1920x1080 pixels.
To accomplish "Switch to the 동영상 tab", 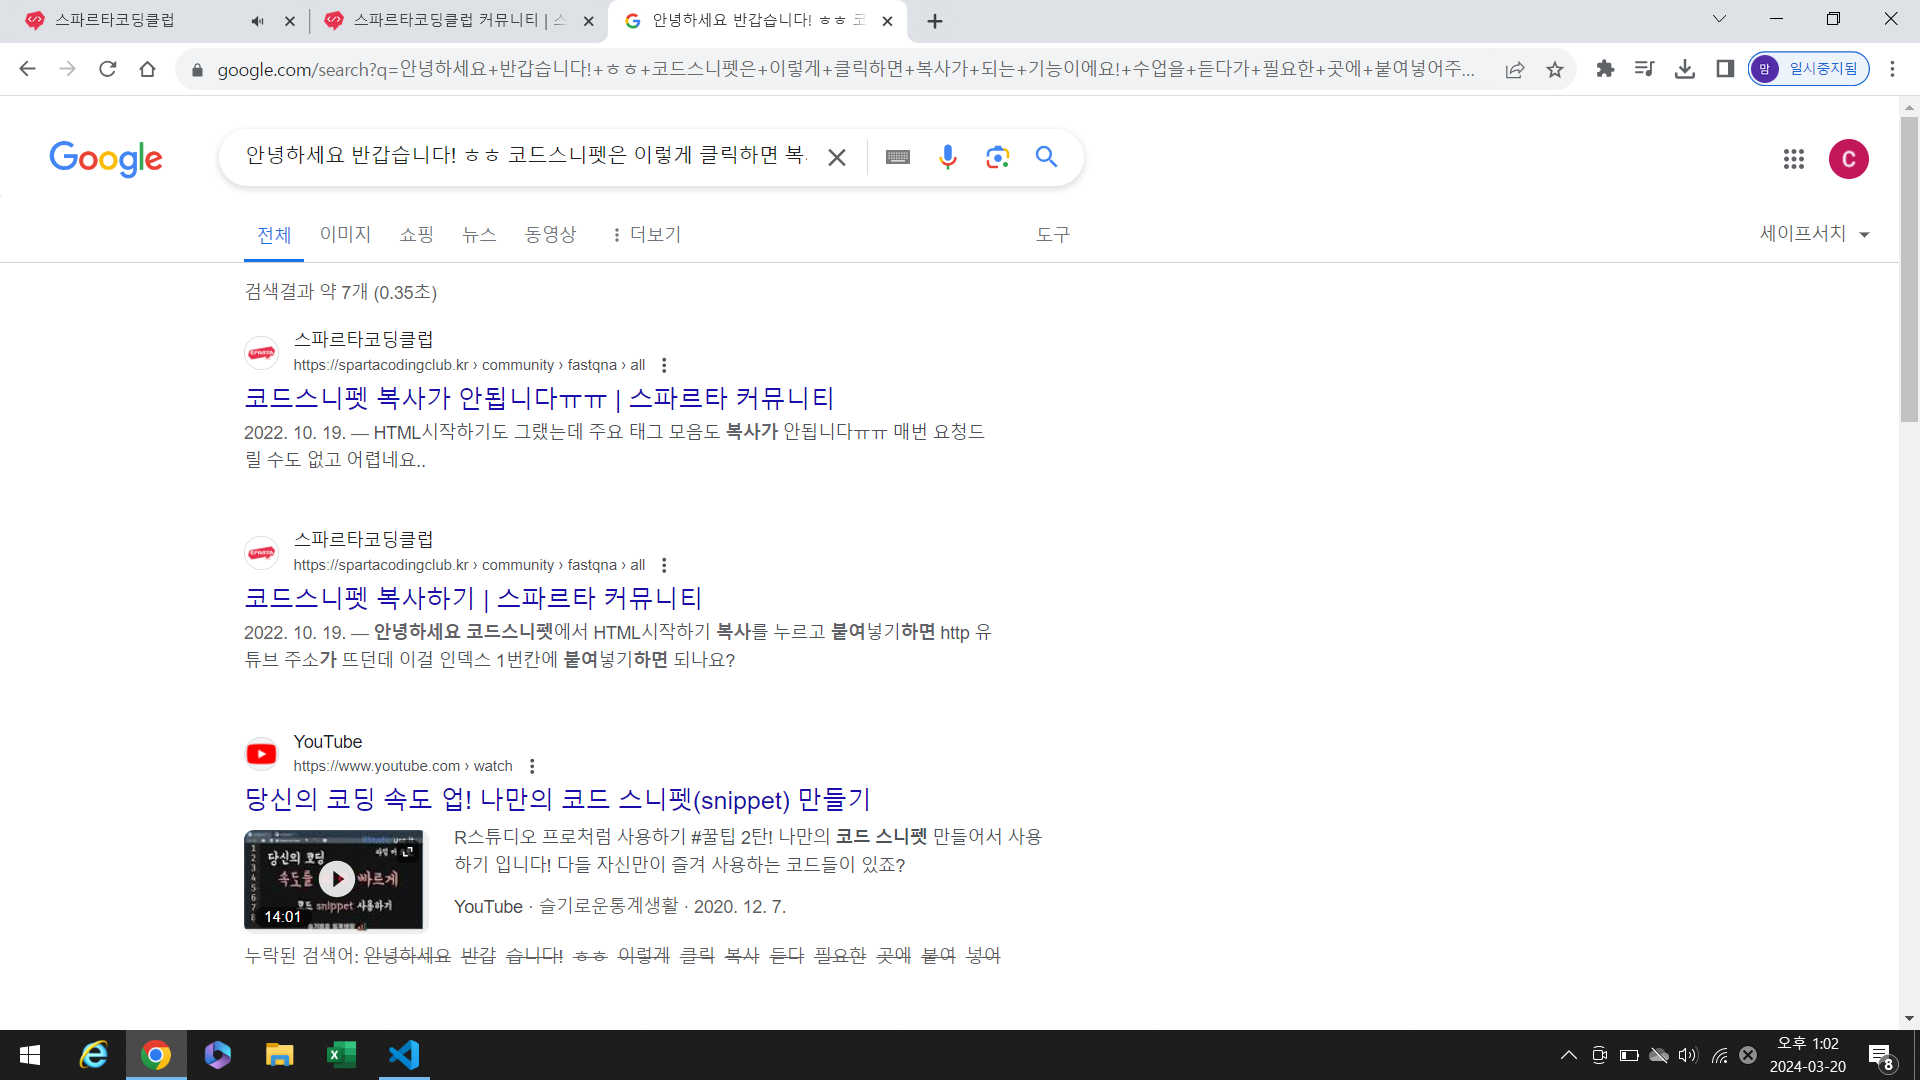I will [551, 234].
